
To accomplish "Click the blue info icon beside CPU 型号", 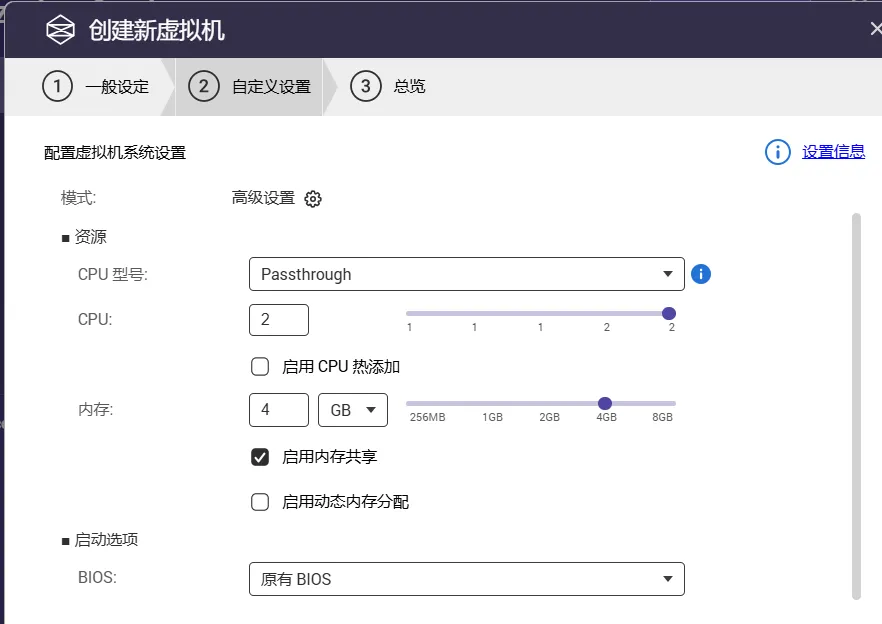I will tap(700, 274).
